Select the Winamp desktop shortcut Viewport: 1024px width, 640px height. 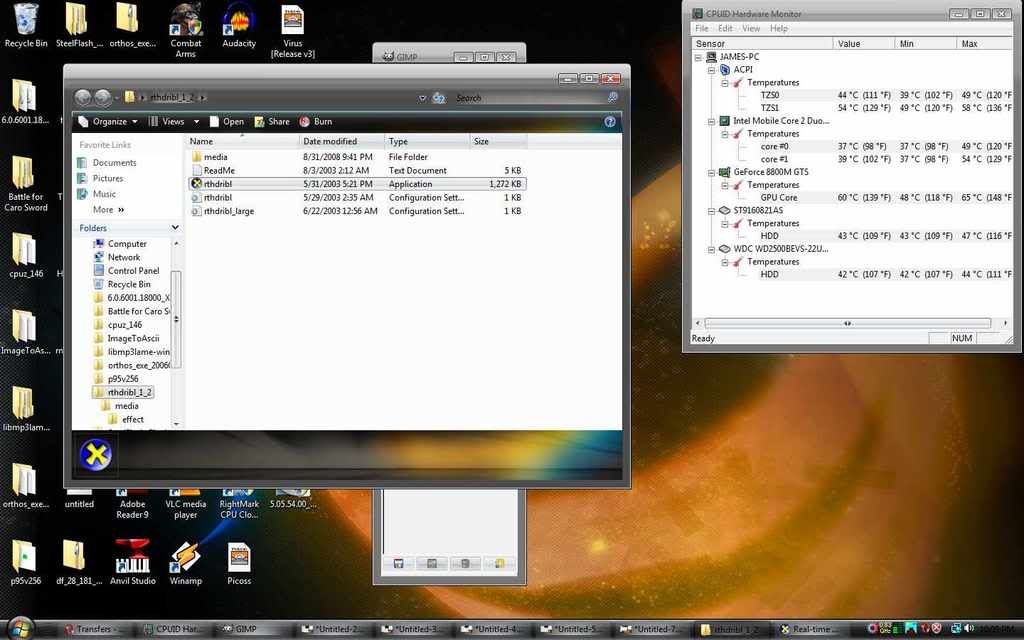tap(185, 562)
